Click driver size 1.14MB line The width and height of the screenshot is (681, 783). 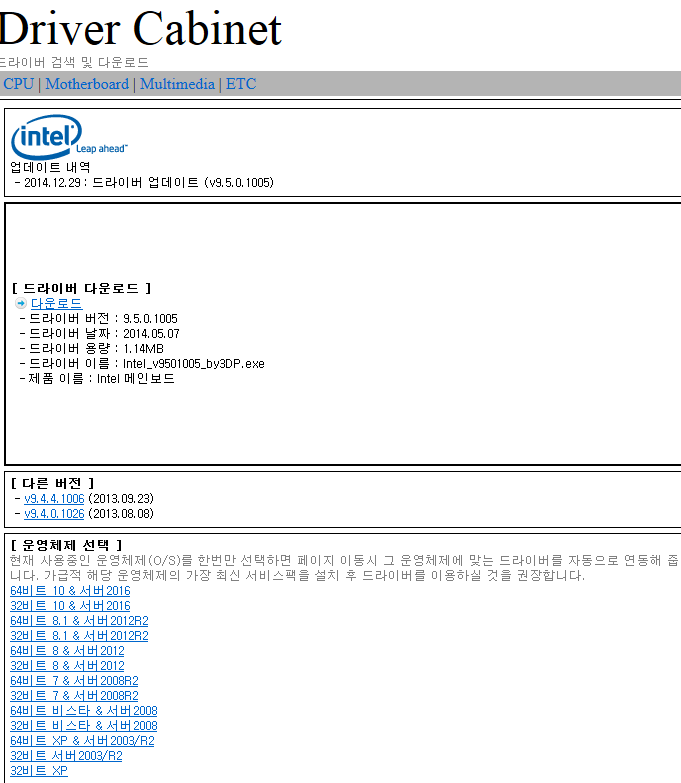(x=91, y=349)
